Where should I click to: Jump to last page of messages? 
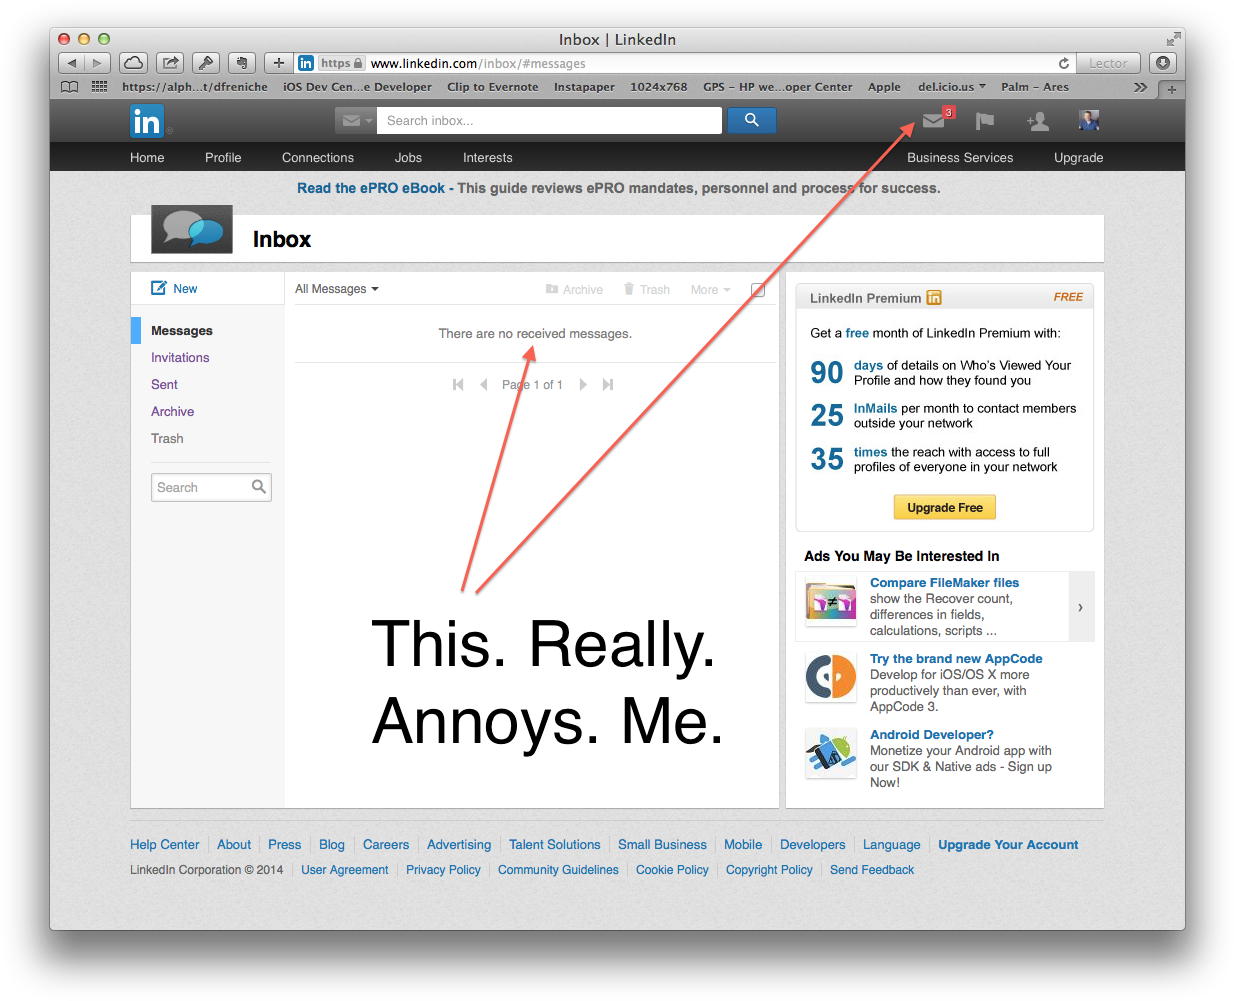pyautogui.click(x=608, y=385)
